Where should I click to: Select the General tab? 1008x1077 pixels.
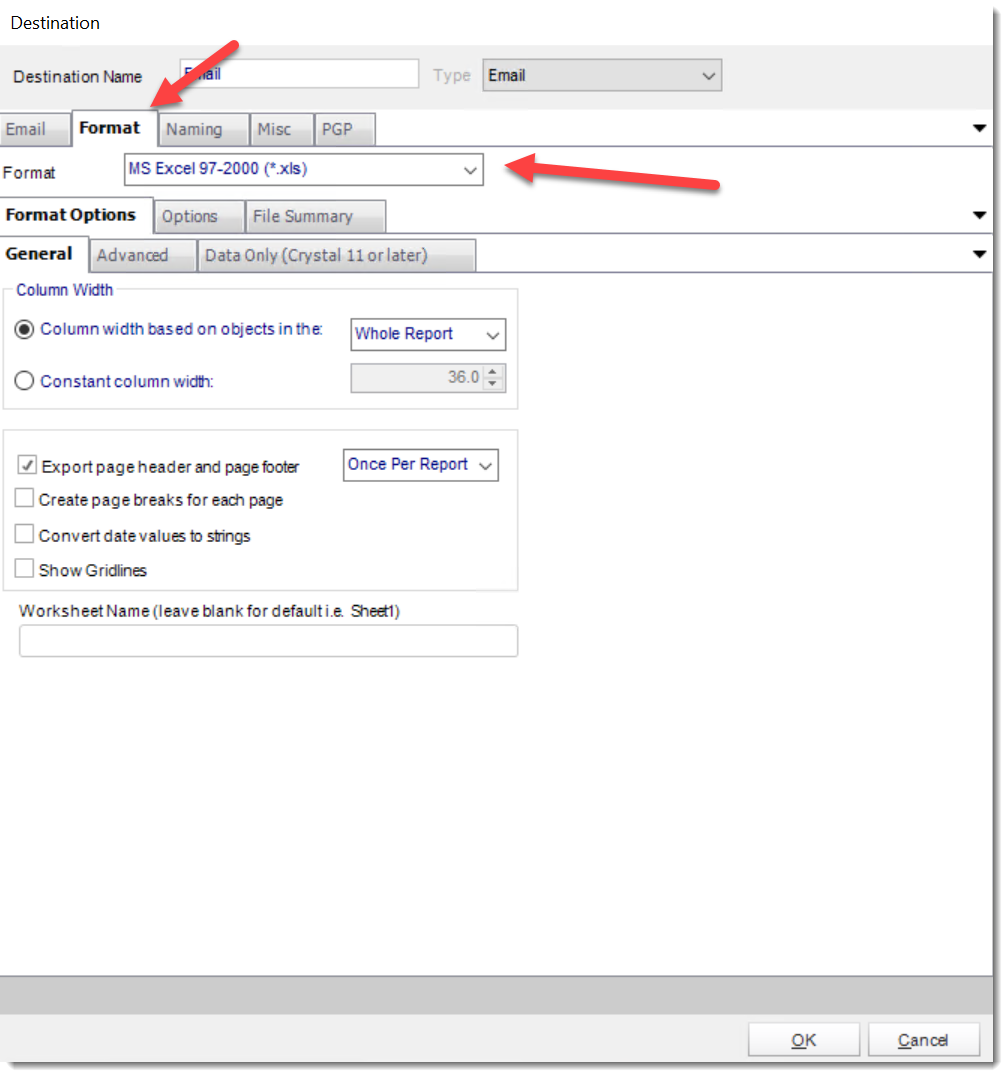tap(43, 254)
